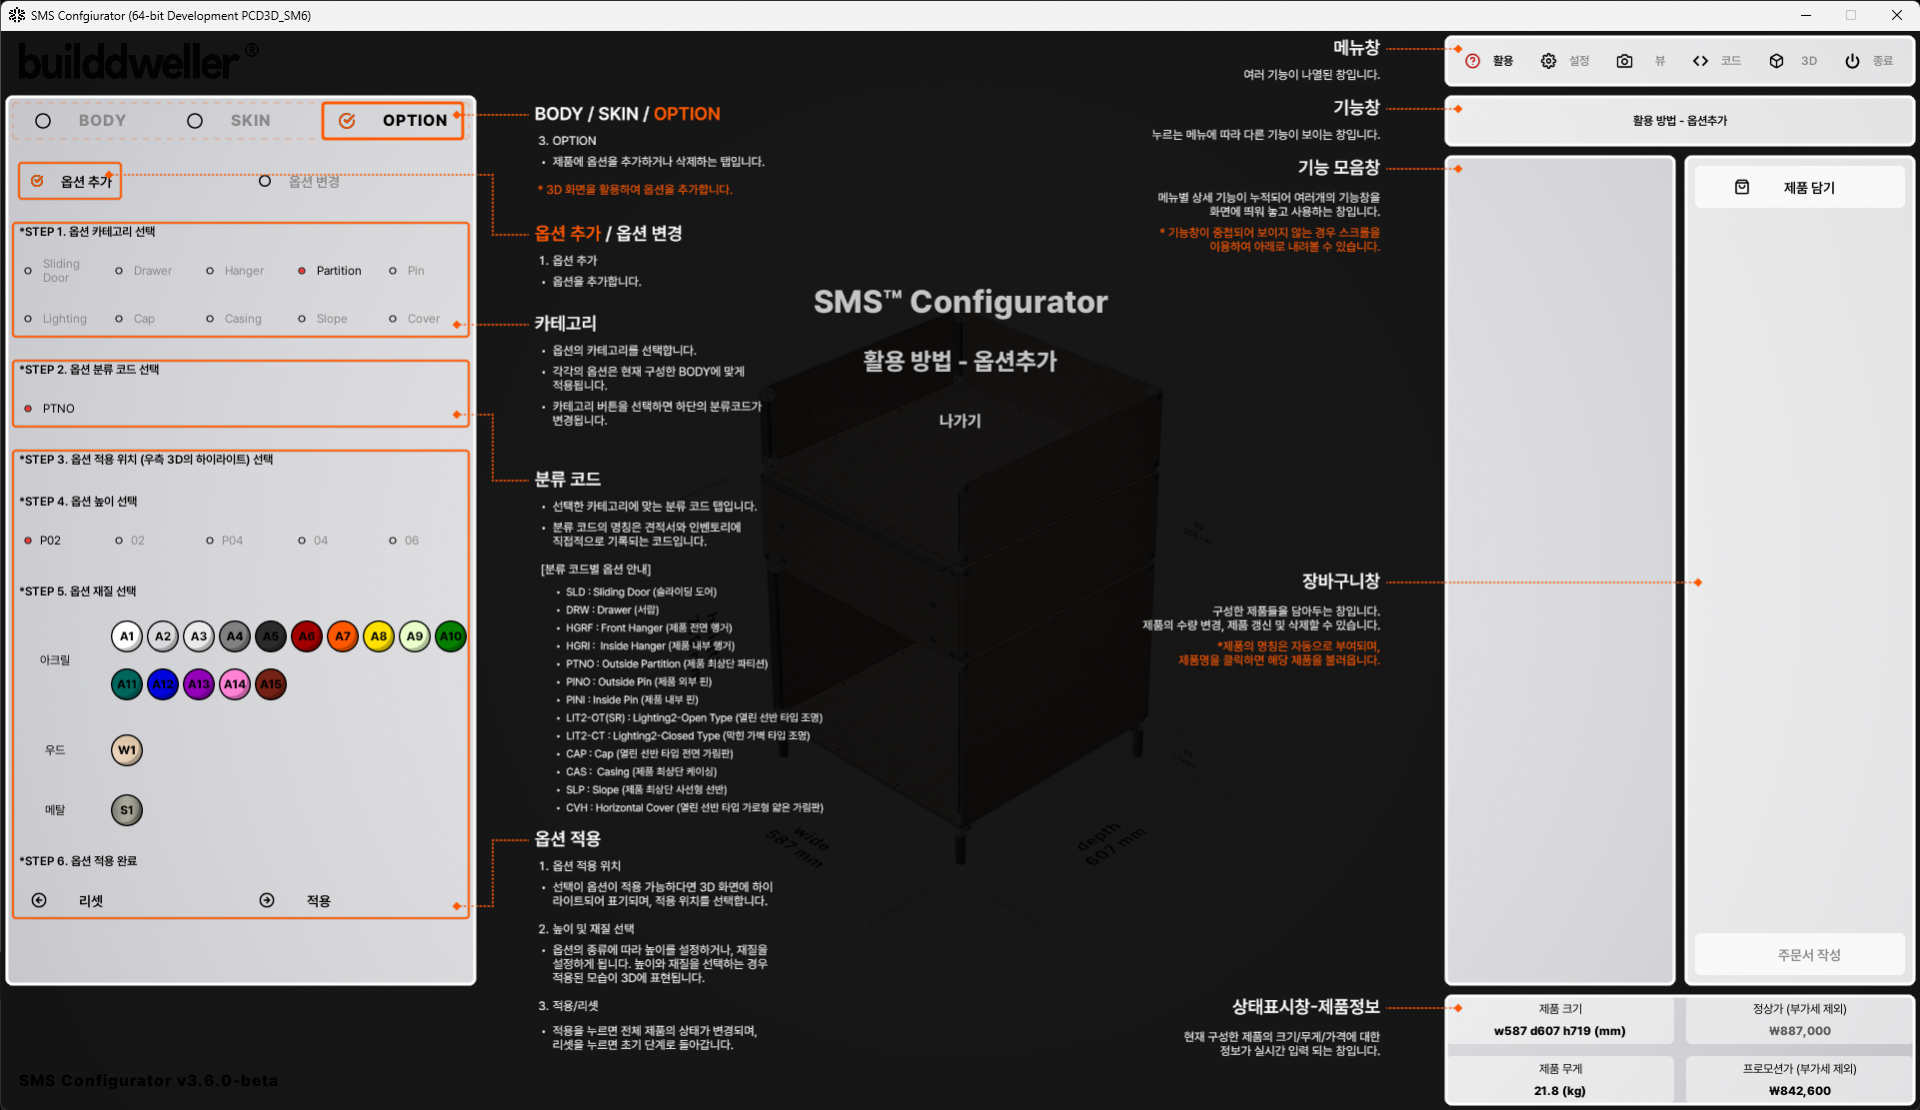Pick acrylic swatch A9
Image resolution: width=1920 pixels, height=1110 pixels.
pyautogui.click(x=415, y=636)
